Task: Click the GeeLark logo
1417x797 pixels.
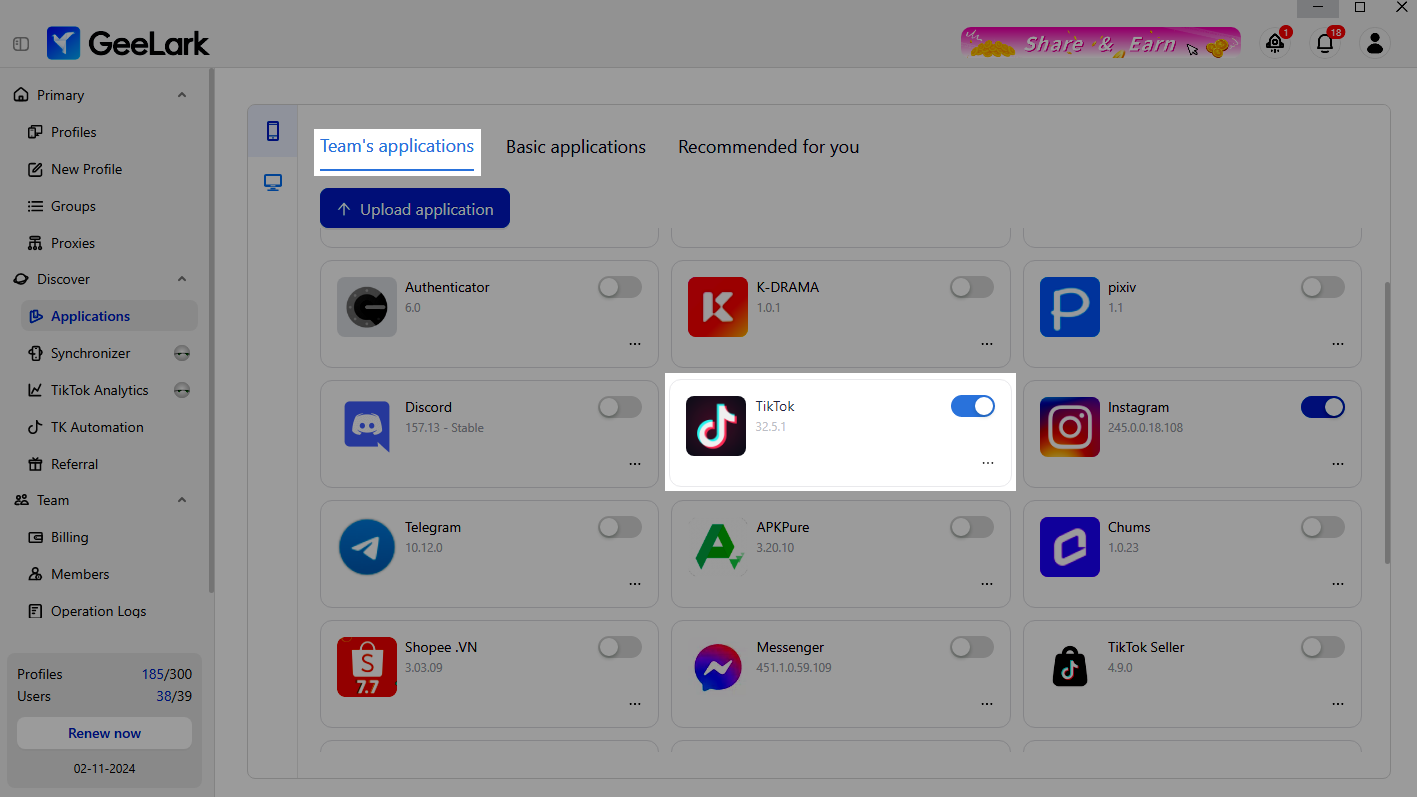Action: click(128, 43)
